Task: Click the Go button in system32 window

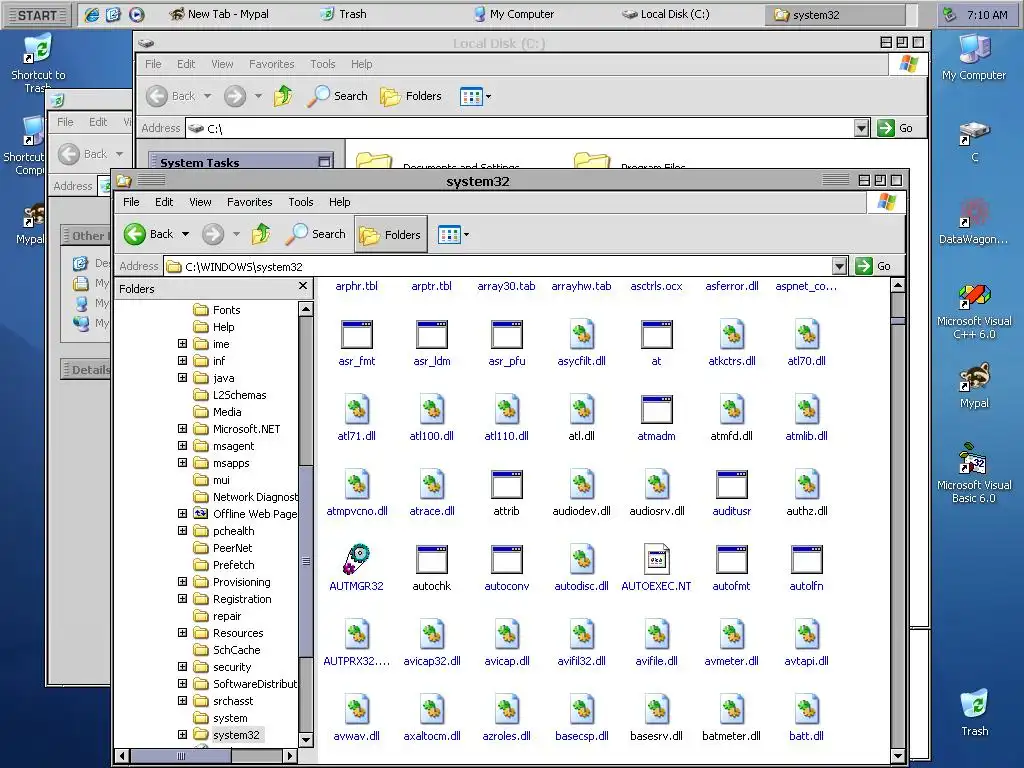Action: [x=874, y=266]
